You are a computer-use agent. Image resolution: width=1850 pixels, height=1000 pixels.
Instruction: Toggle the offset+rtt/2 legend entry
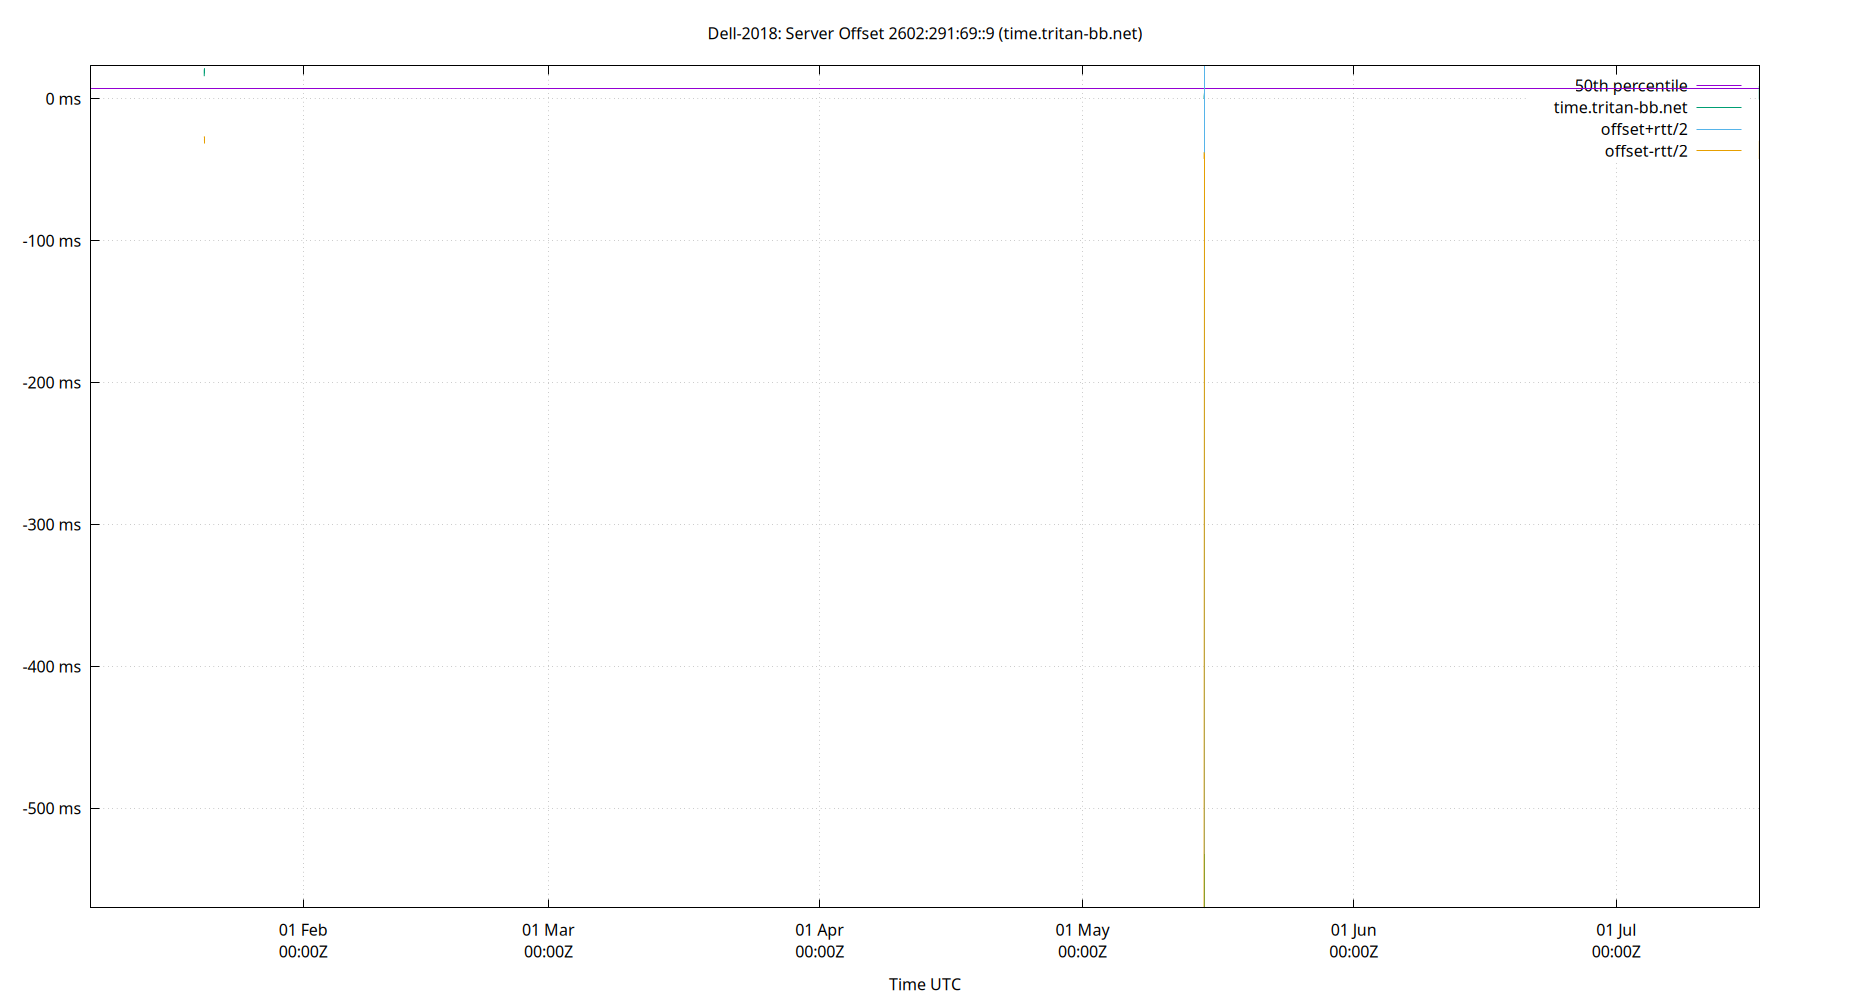(1645, 129)
